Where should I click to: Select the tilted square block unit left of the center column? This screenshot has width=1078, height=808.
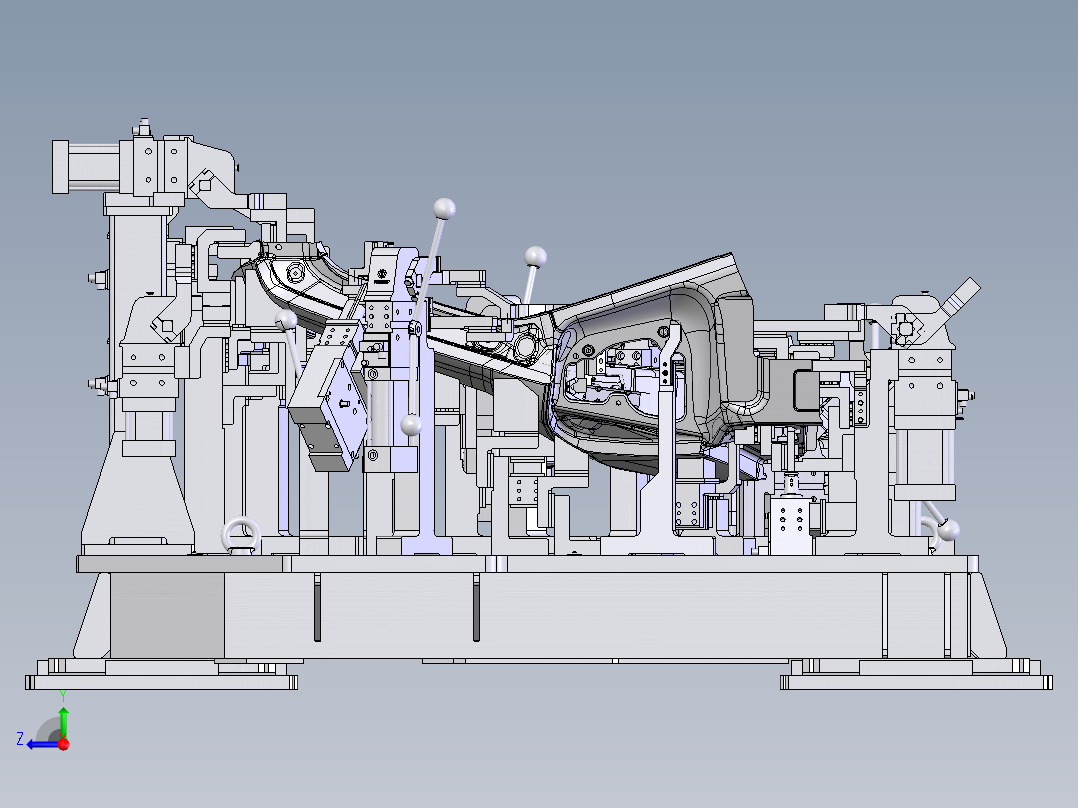click(328, 407)
